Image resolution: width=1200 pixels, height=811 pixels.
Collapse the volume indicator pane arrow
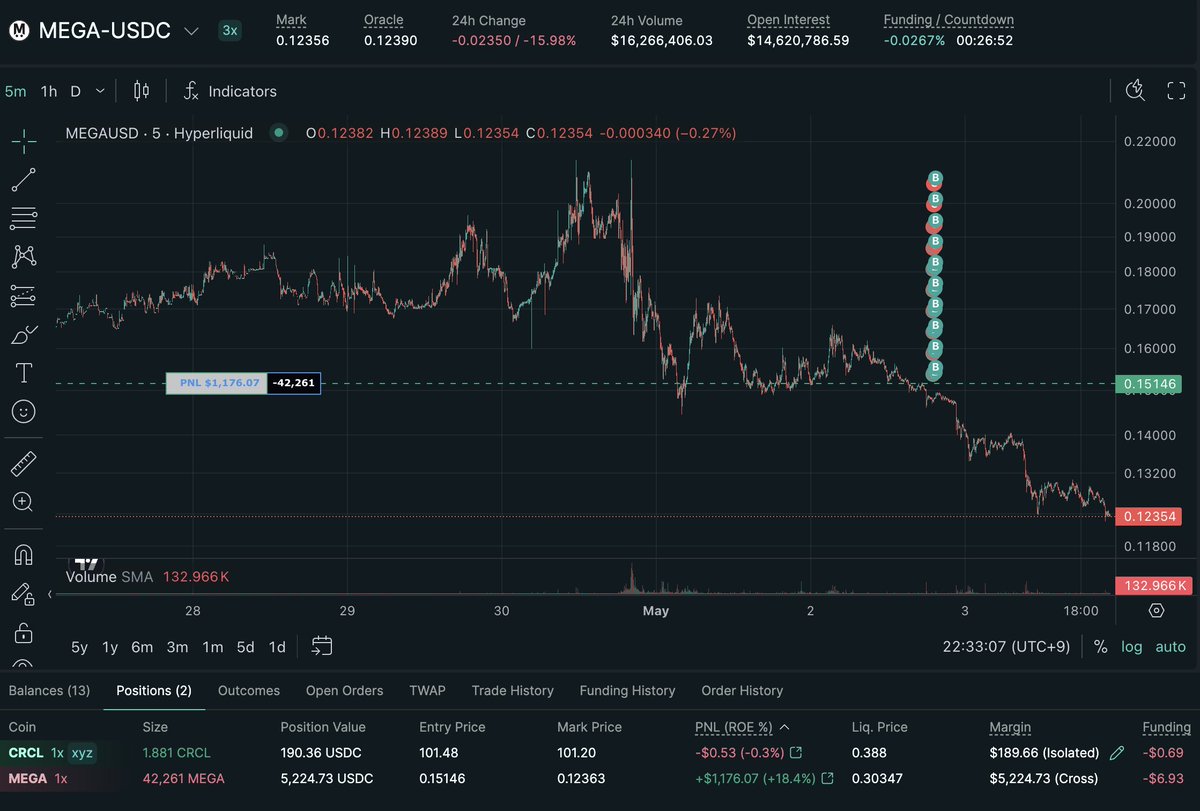(51, 594)
